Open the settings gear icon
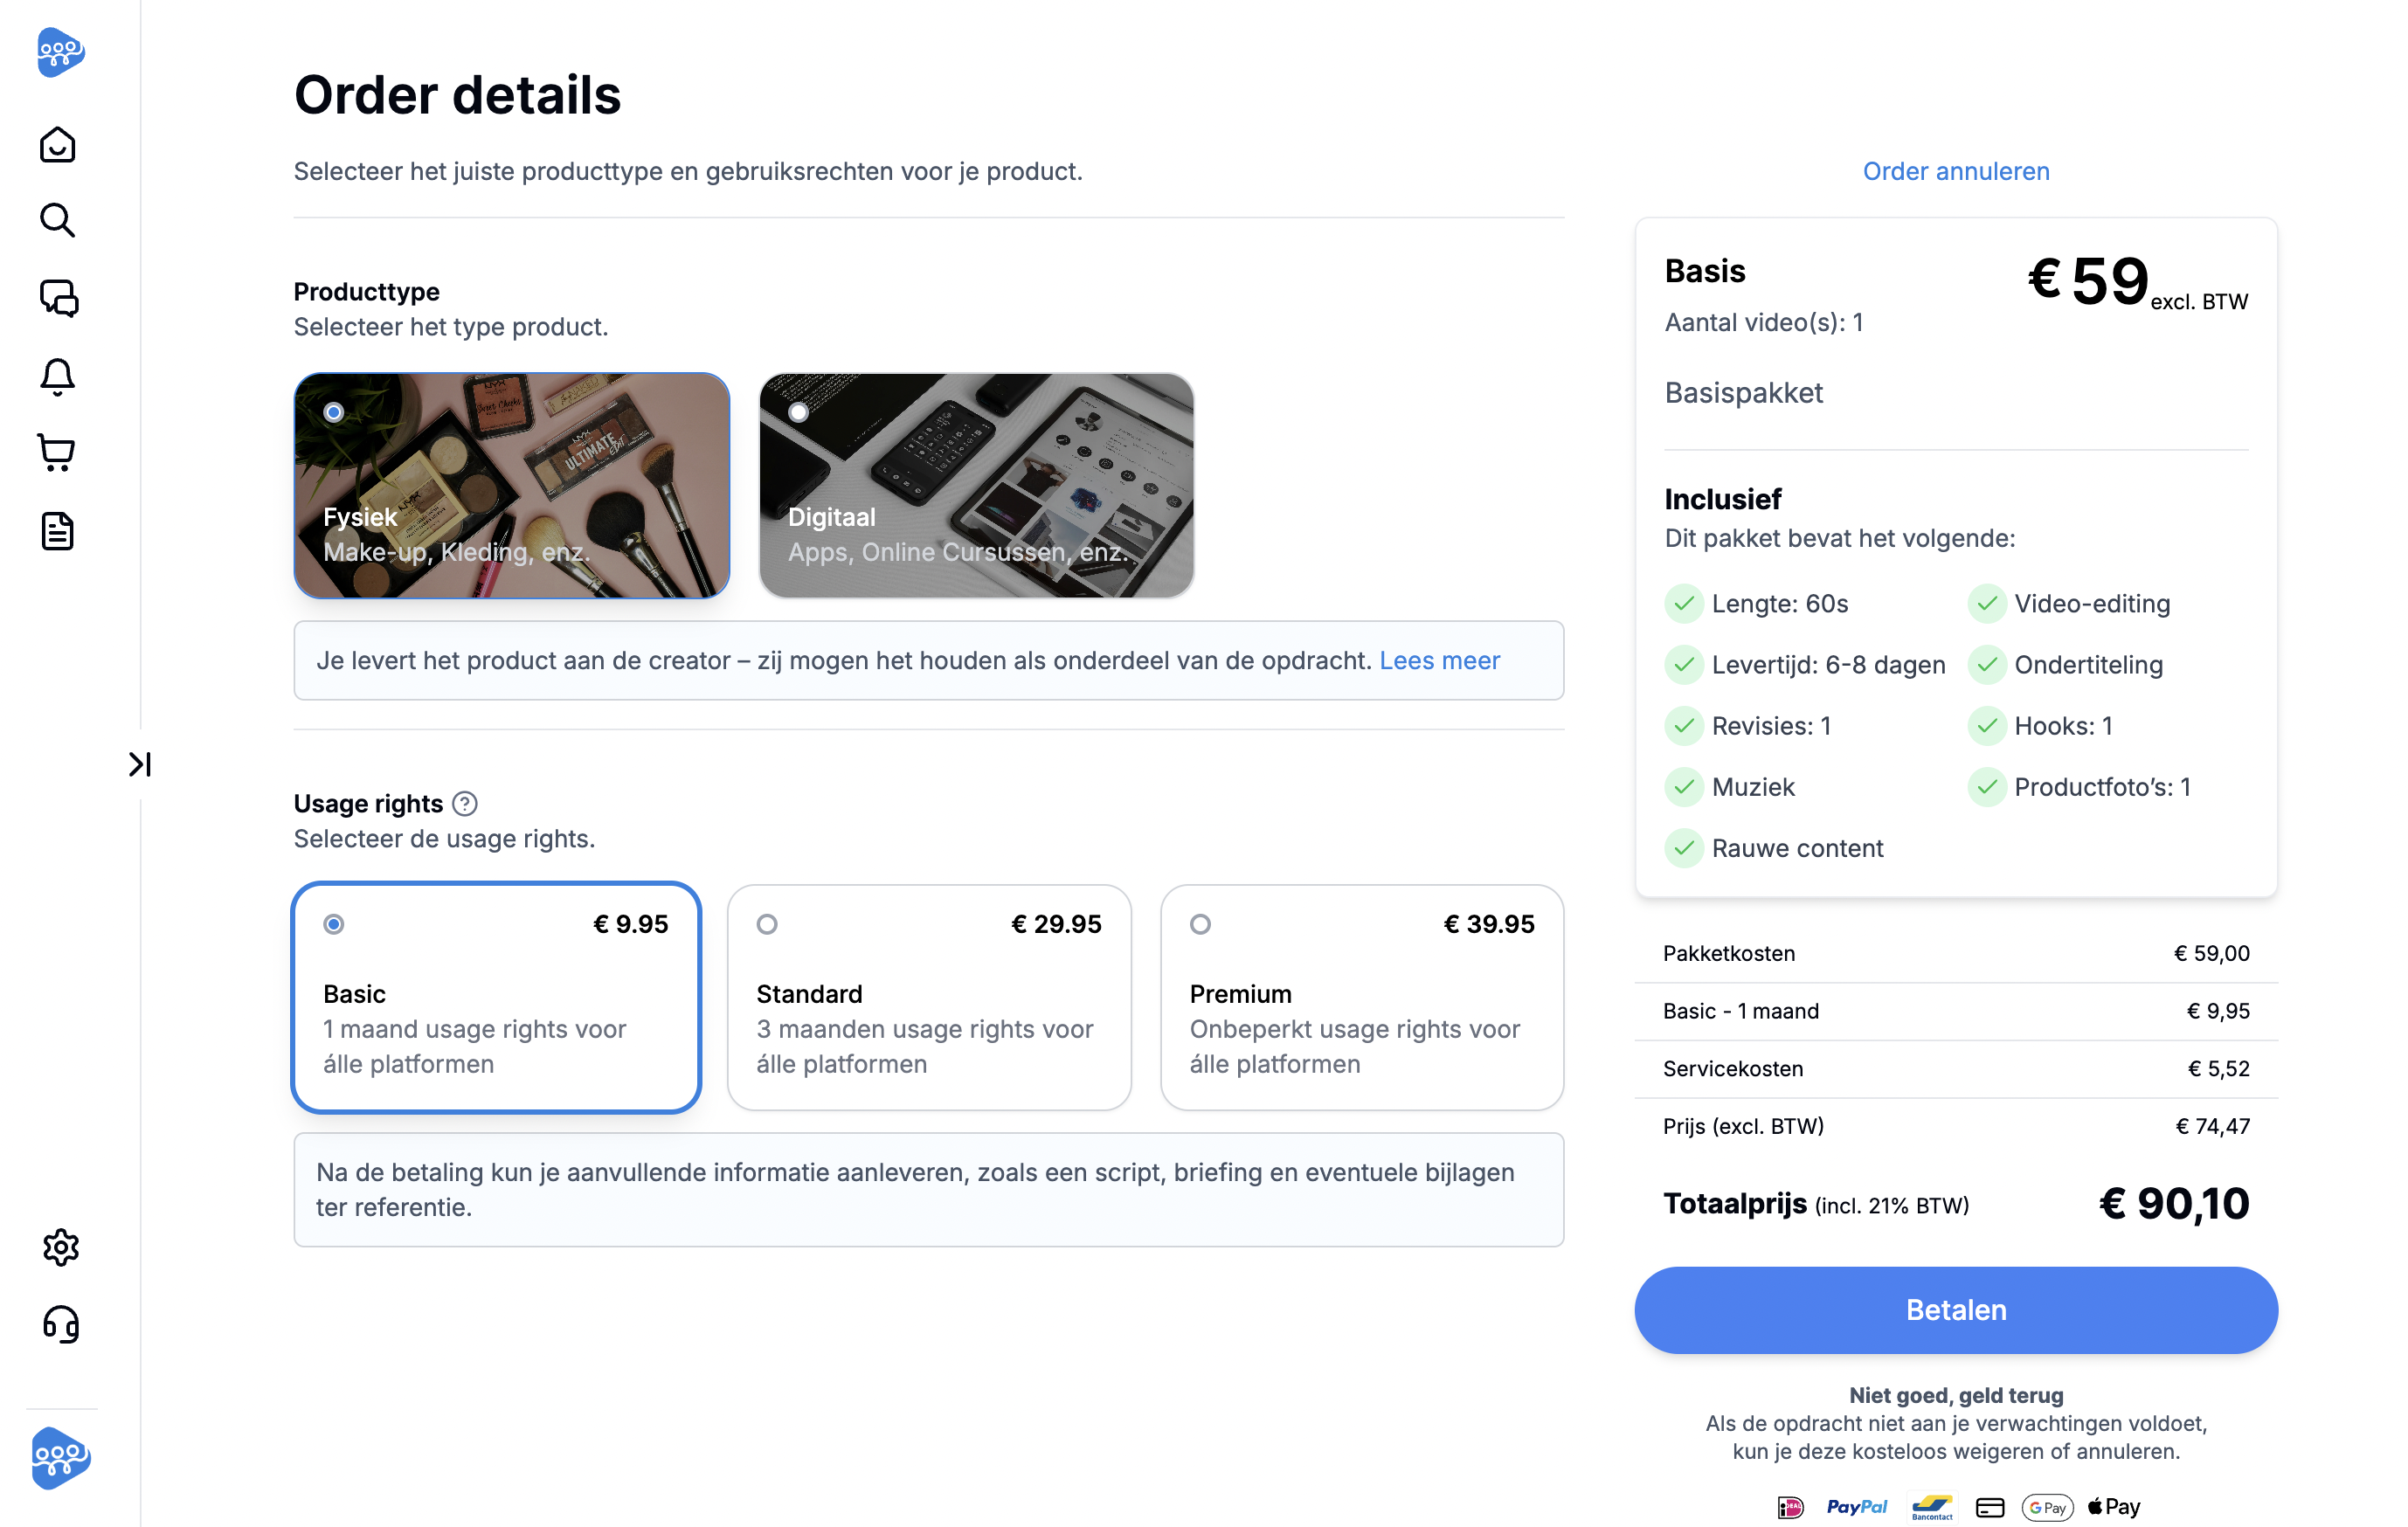Screen dimensions: 2408x1527 coord(61,1247)
